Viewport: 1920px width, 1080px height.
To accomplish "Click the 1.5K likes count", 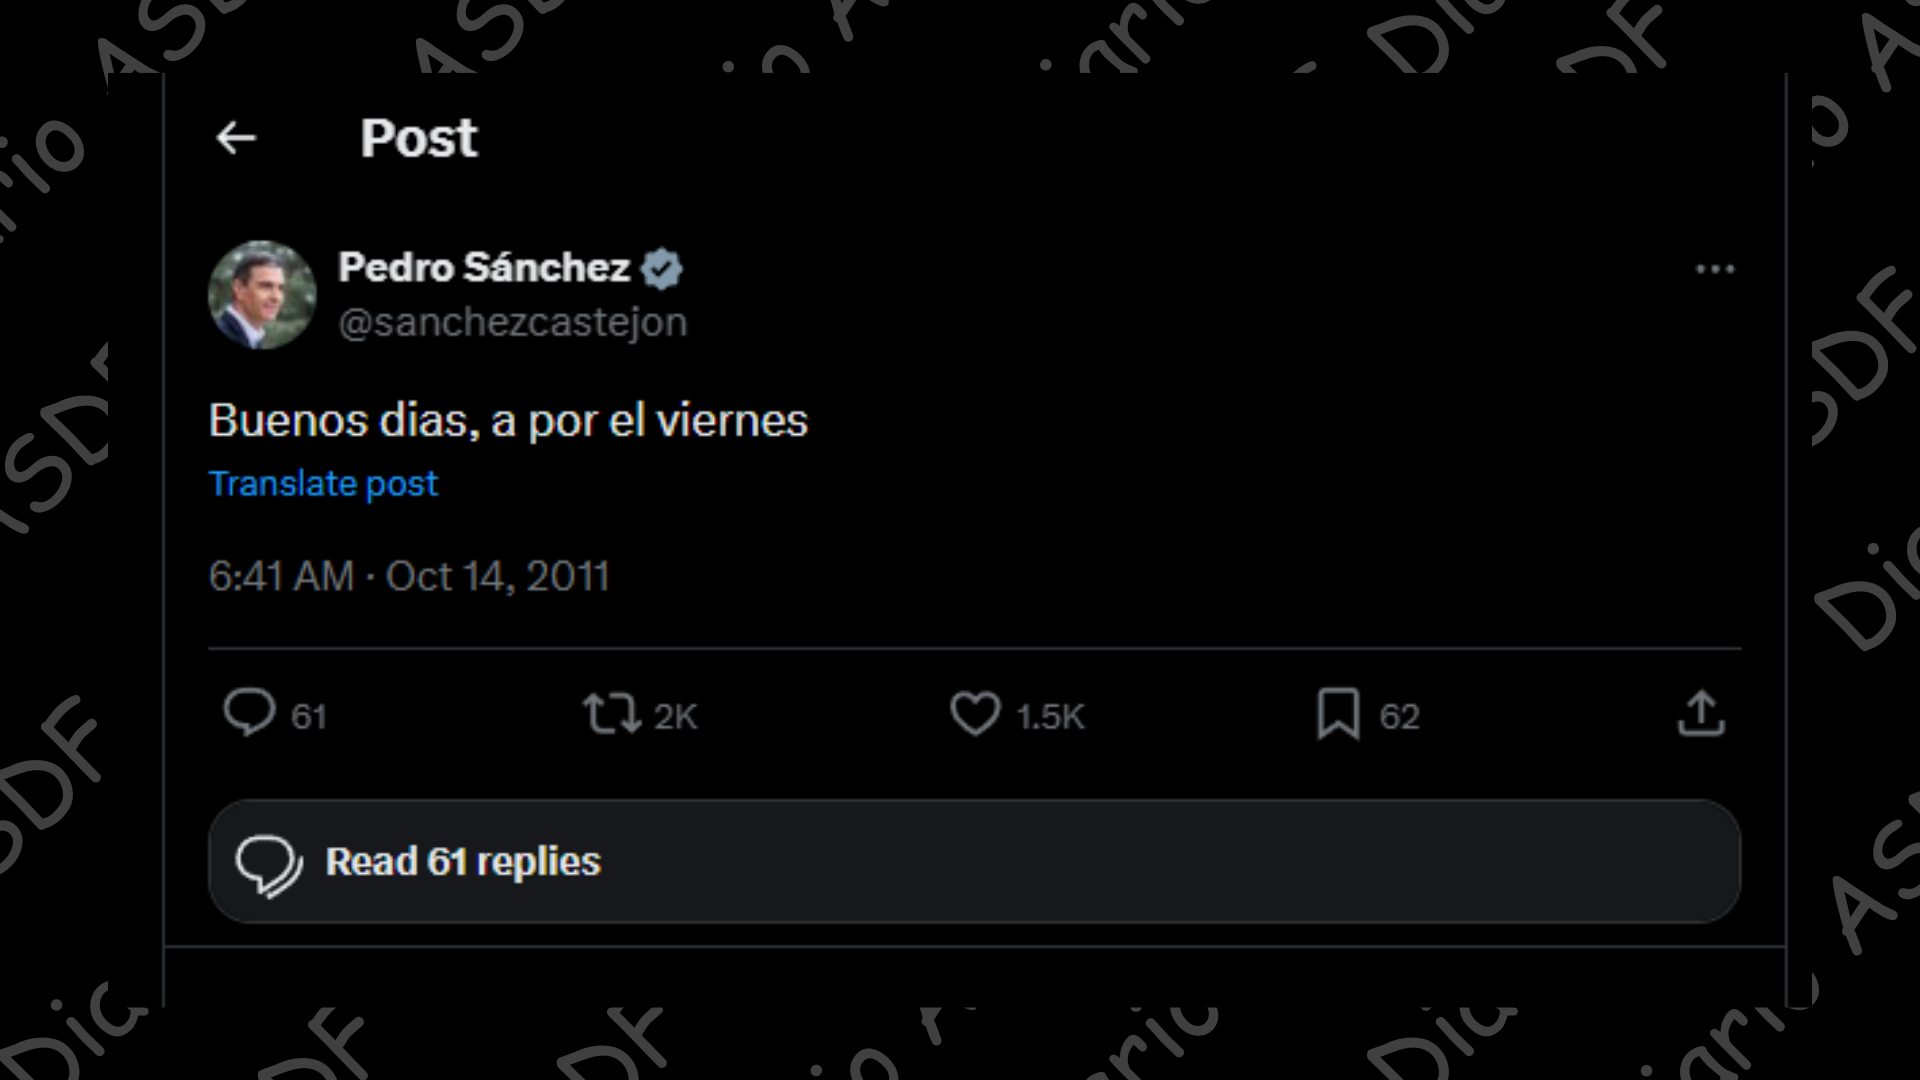I will (1050, 717).
